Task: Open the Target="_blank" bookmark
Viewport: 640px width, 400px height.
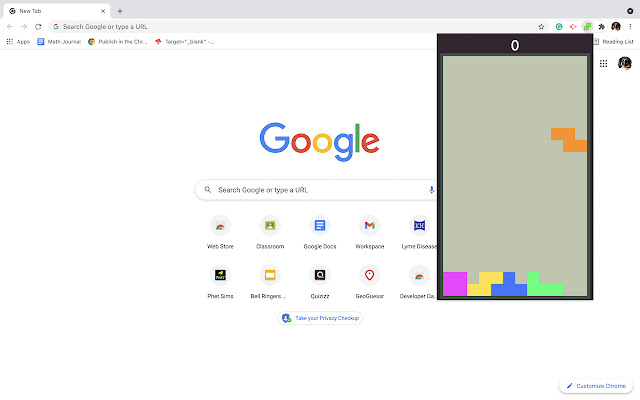Action: 184,42
